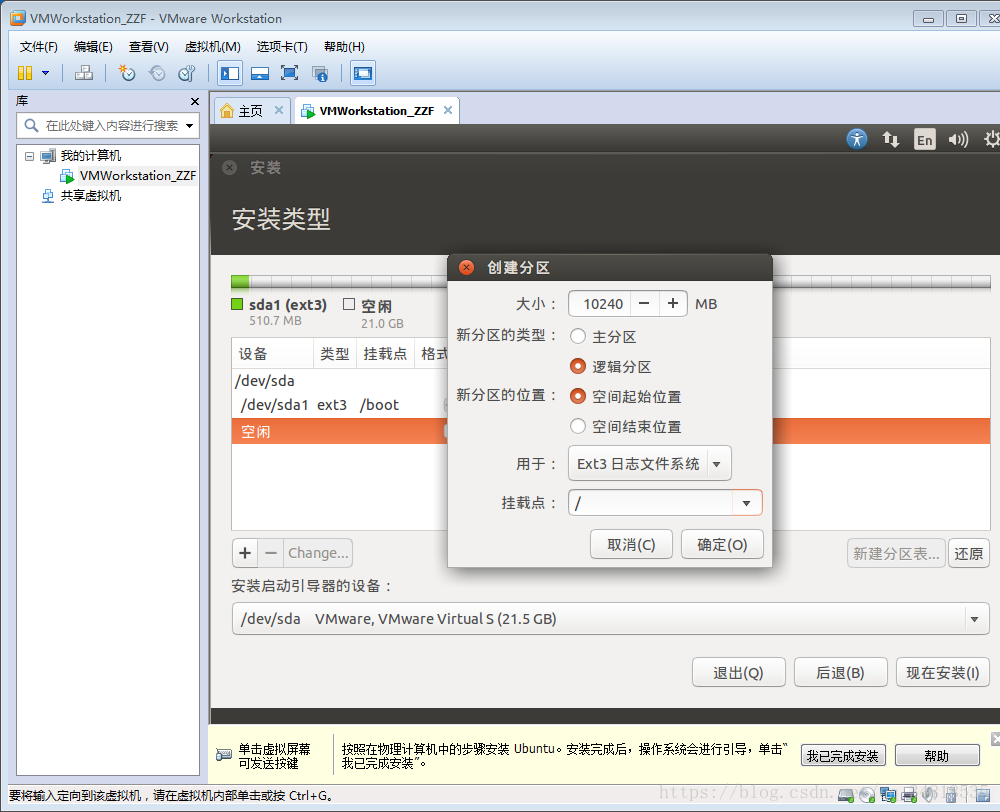
Task: Close the 主页 tab
Action: (279, 110)
